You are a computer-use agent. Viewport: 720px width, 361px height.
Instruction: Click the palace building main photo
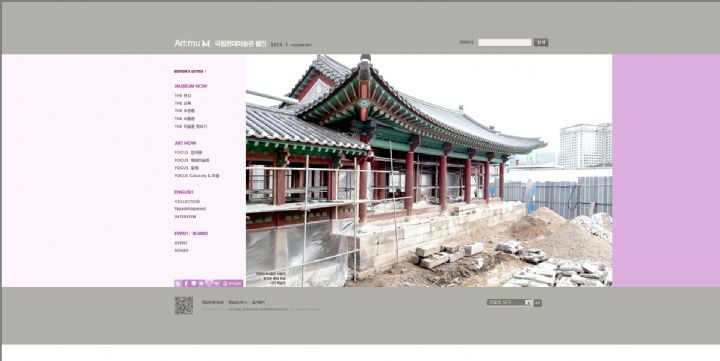(x=429, y=170)
